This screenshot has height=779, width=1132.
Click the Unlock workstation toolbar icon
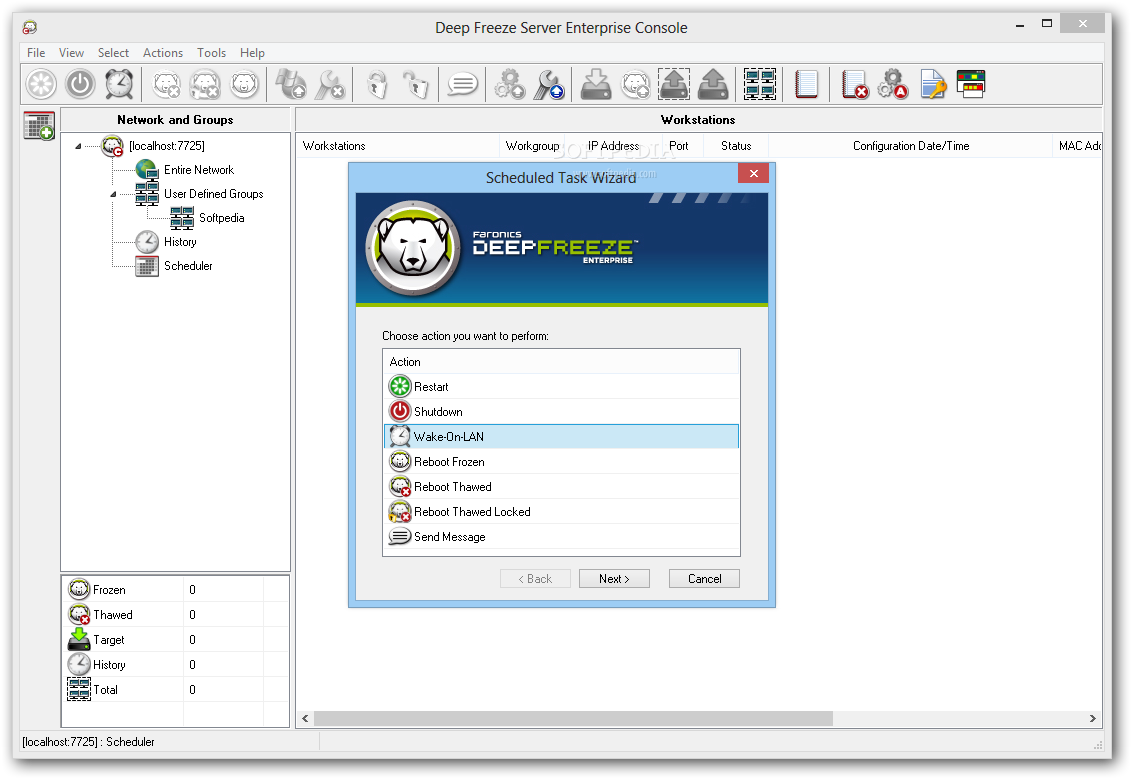pos(415,84)
